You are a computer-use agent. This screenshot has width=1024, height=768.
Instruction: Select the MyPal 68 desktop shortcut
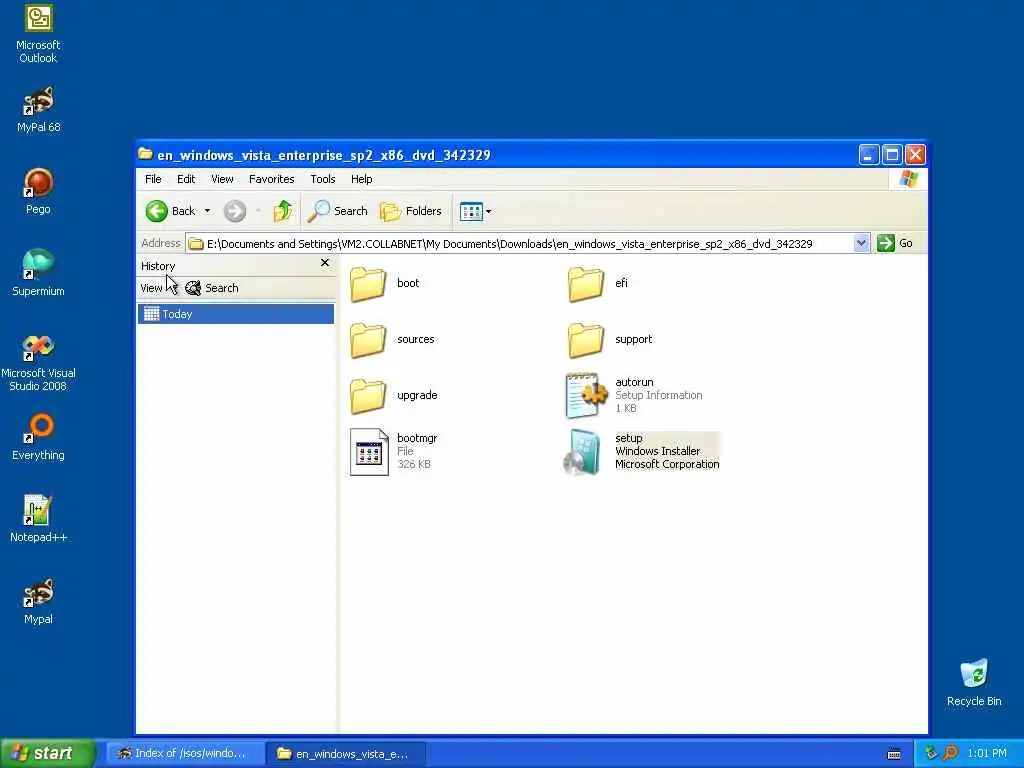[x=39, y=109]
